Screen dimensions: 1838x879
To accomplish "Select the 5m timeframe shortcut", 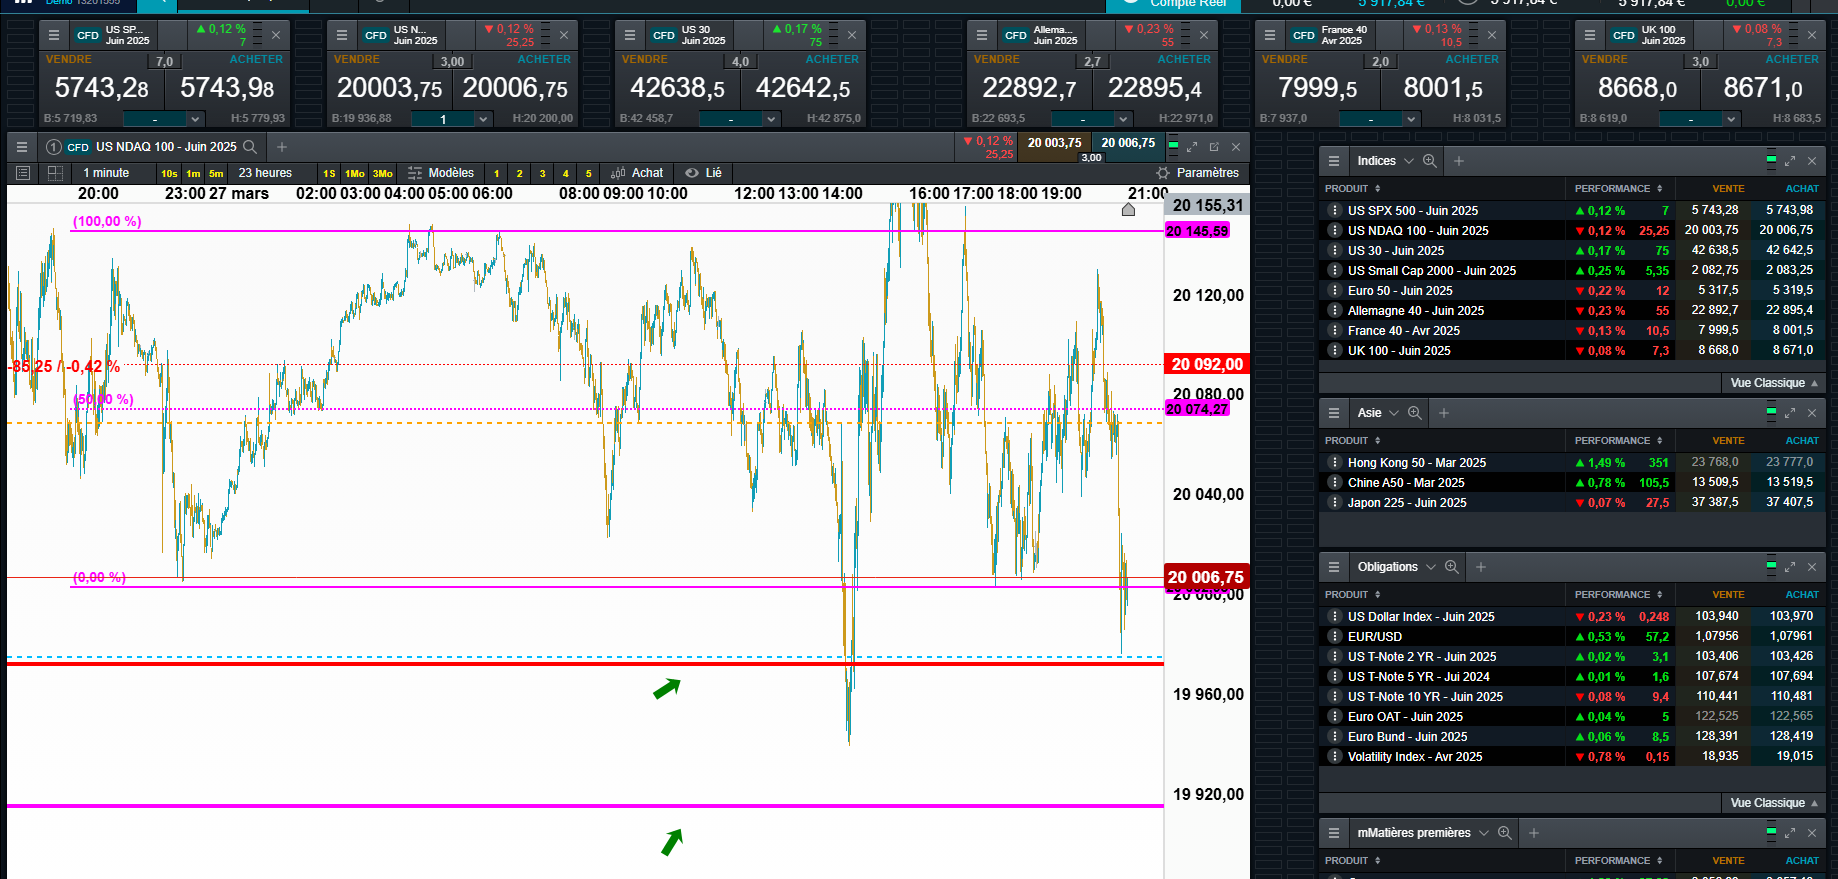I will [x=216, y=174].
